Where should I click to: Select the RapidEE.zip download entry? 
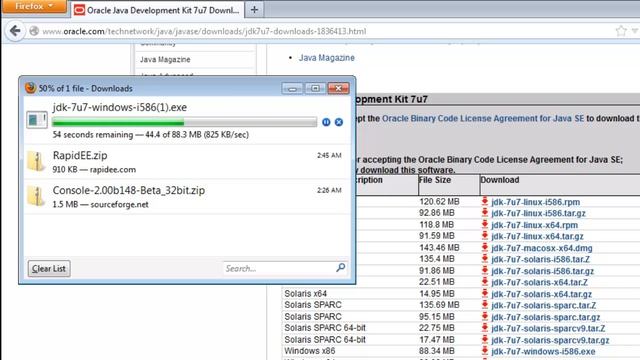click(x=187, y=162)
